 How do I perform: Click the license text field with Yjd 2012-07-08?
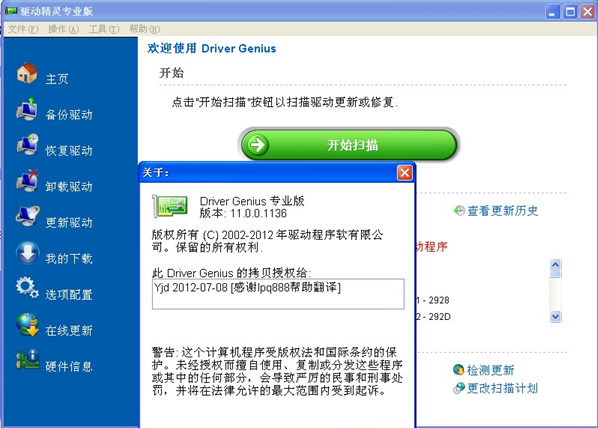278,294
